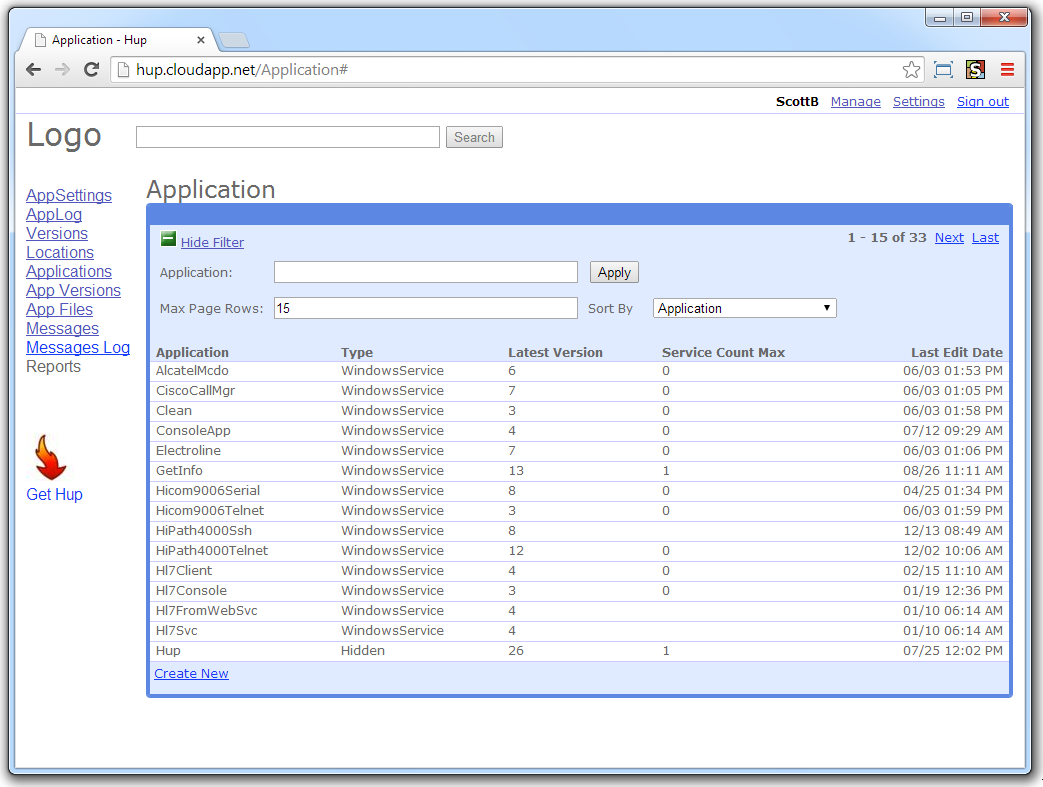1043x787 pixels.
Task: Click into the Application filter text field
Action: pos(425,272)
